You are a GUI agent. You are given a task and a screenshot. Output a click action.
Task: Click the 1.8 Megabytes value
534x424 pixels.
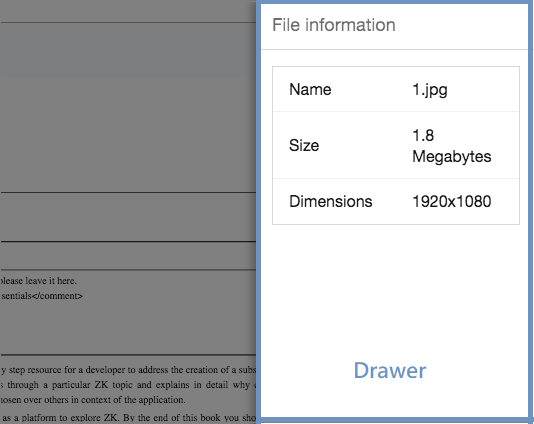point(452,146)
